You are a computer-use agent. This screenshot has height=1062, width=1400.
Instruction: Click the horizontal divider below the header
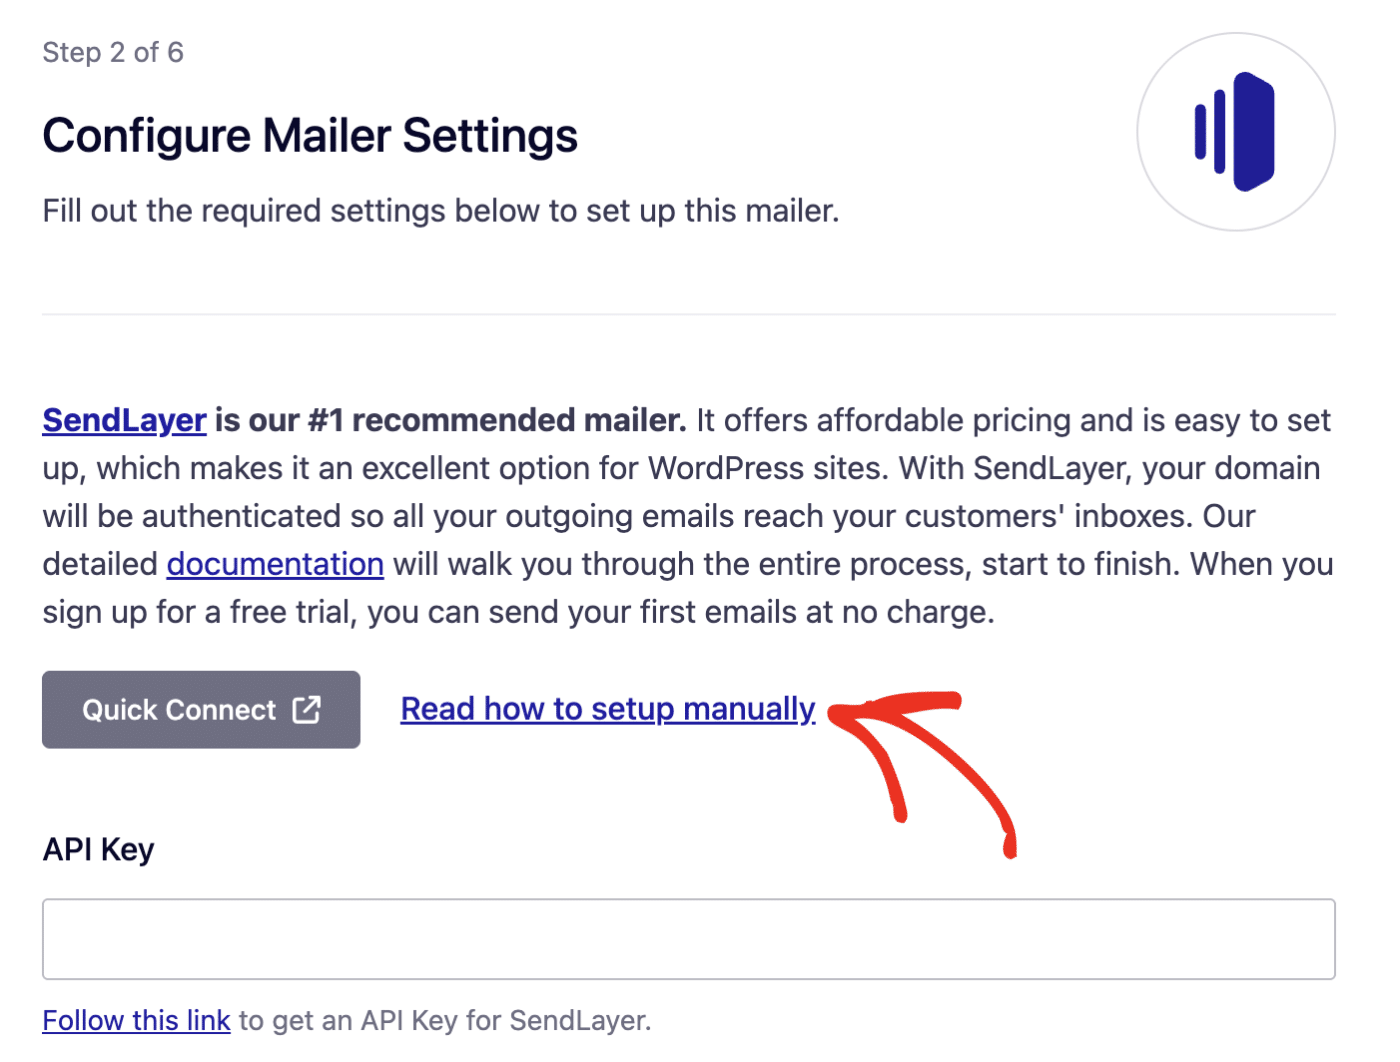coord(688,314)
